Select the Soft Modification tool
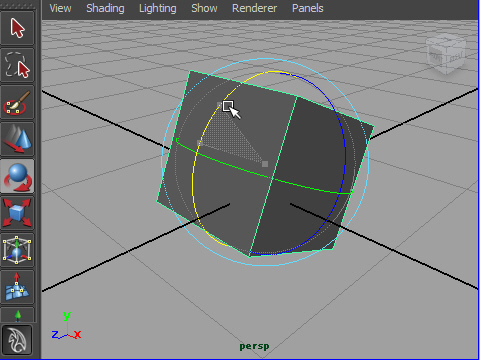The height and width of the screenshot is (360, 480). point(17,287)
